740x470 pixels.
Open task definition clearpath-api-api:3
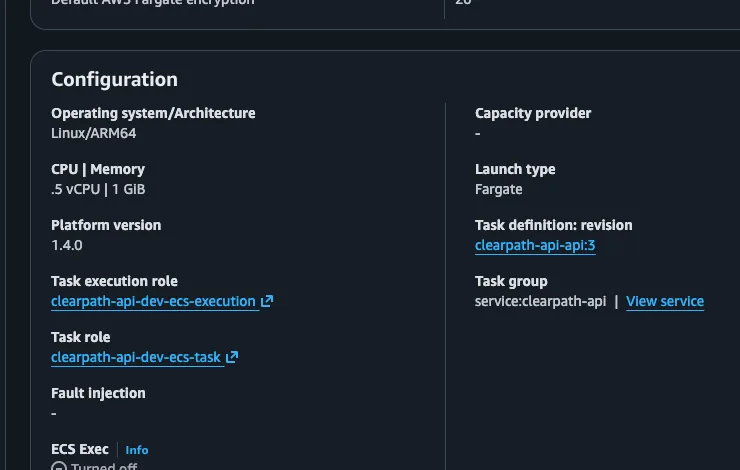click(x=535, y=245)
